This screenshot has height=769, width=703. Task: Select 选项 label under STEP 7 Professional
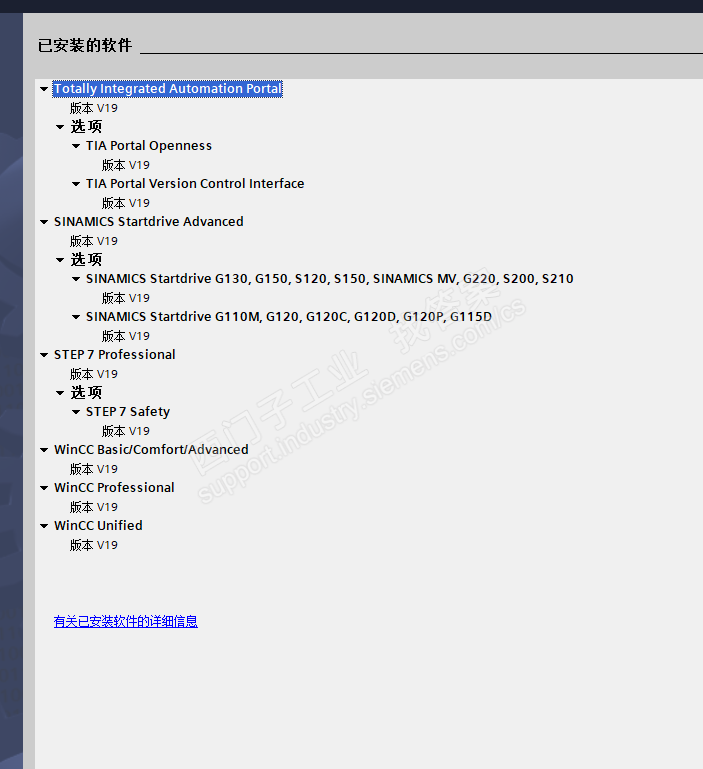tap(86, 392)
